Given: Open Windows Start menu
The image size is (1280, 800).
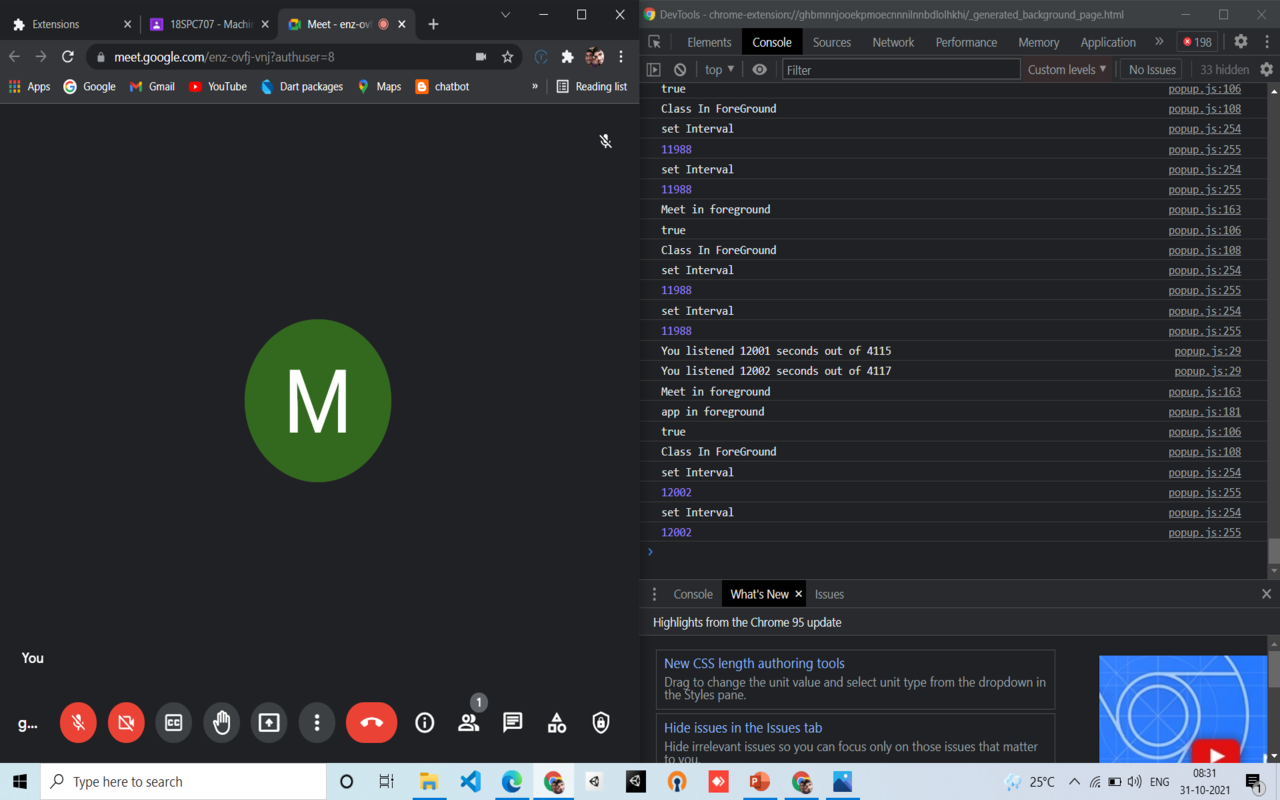Looking at the screenshot, I should 20,782.
